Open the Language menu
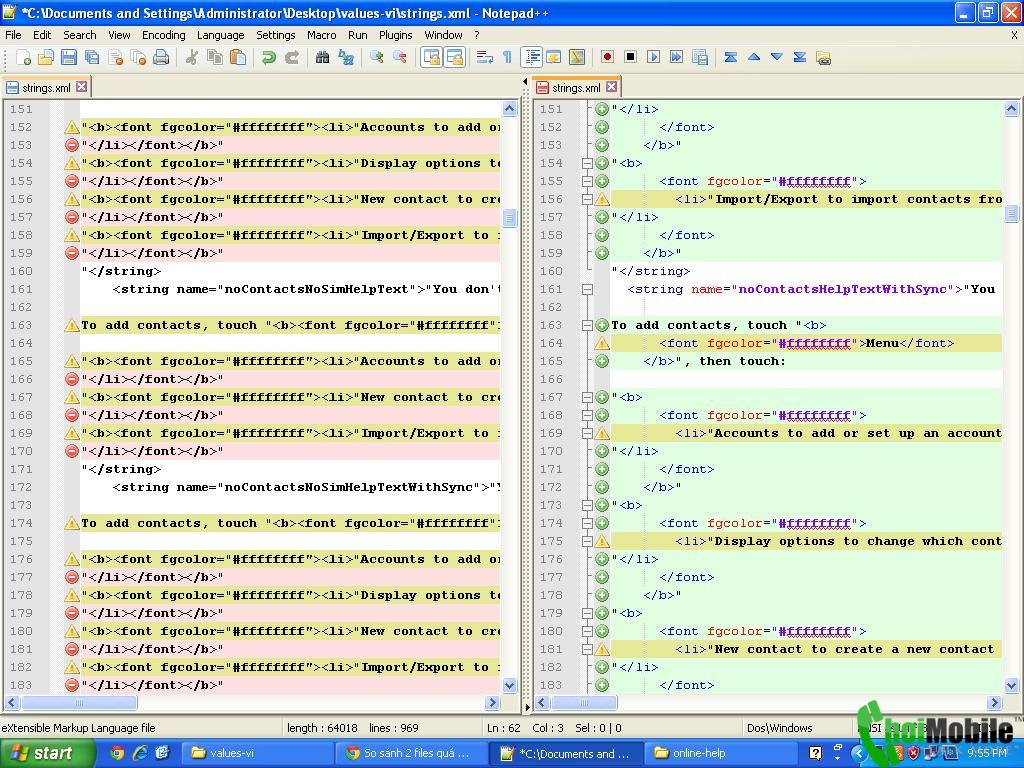 221,35
